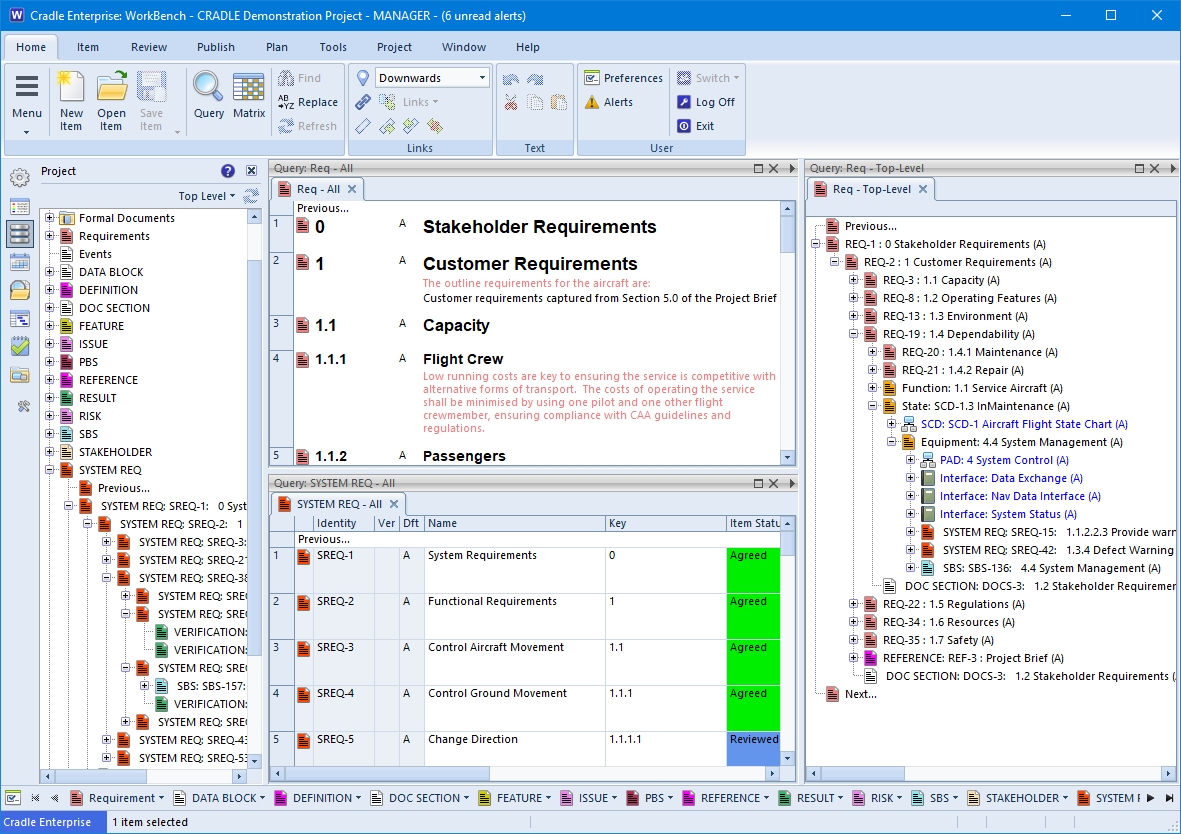1181x834 pixels.
Task: Jump to first item in bottom item-type bar
Action: [35, 798]
